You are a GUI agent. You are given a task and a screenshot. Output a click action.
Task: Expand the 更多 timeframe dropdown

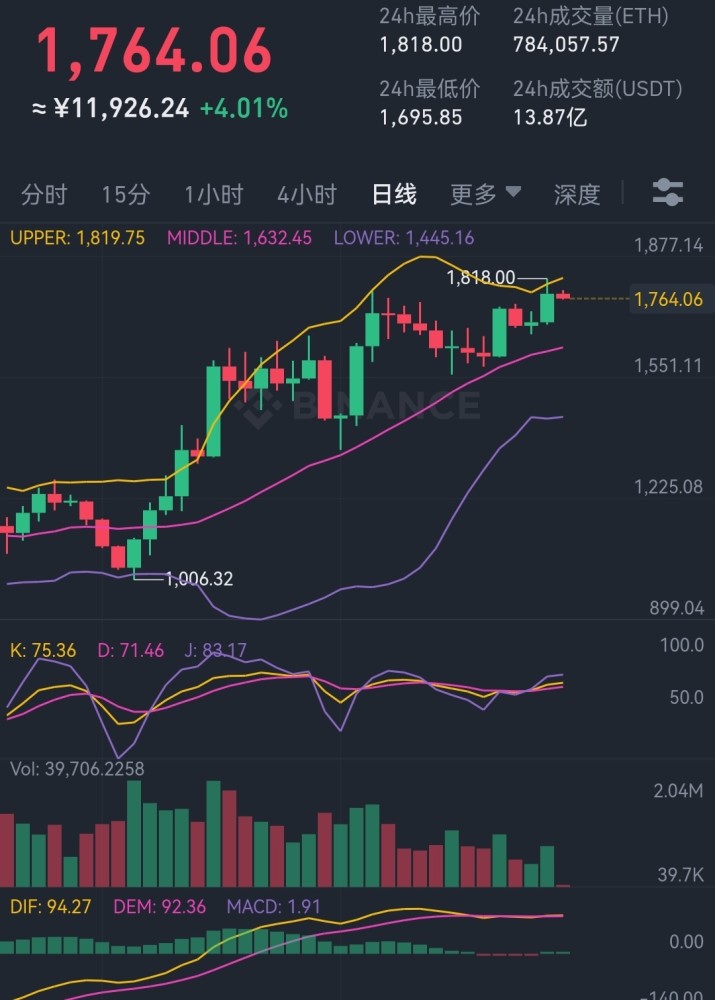click(x=485, y=194)
